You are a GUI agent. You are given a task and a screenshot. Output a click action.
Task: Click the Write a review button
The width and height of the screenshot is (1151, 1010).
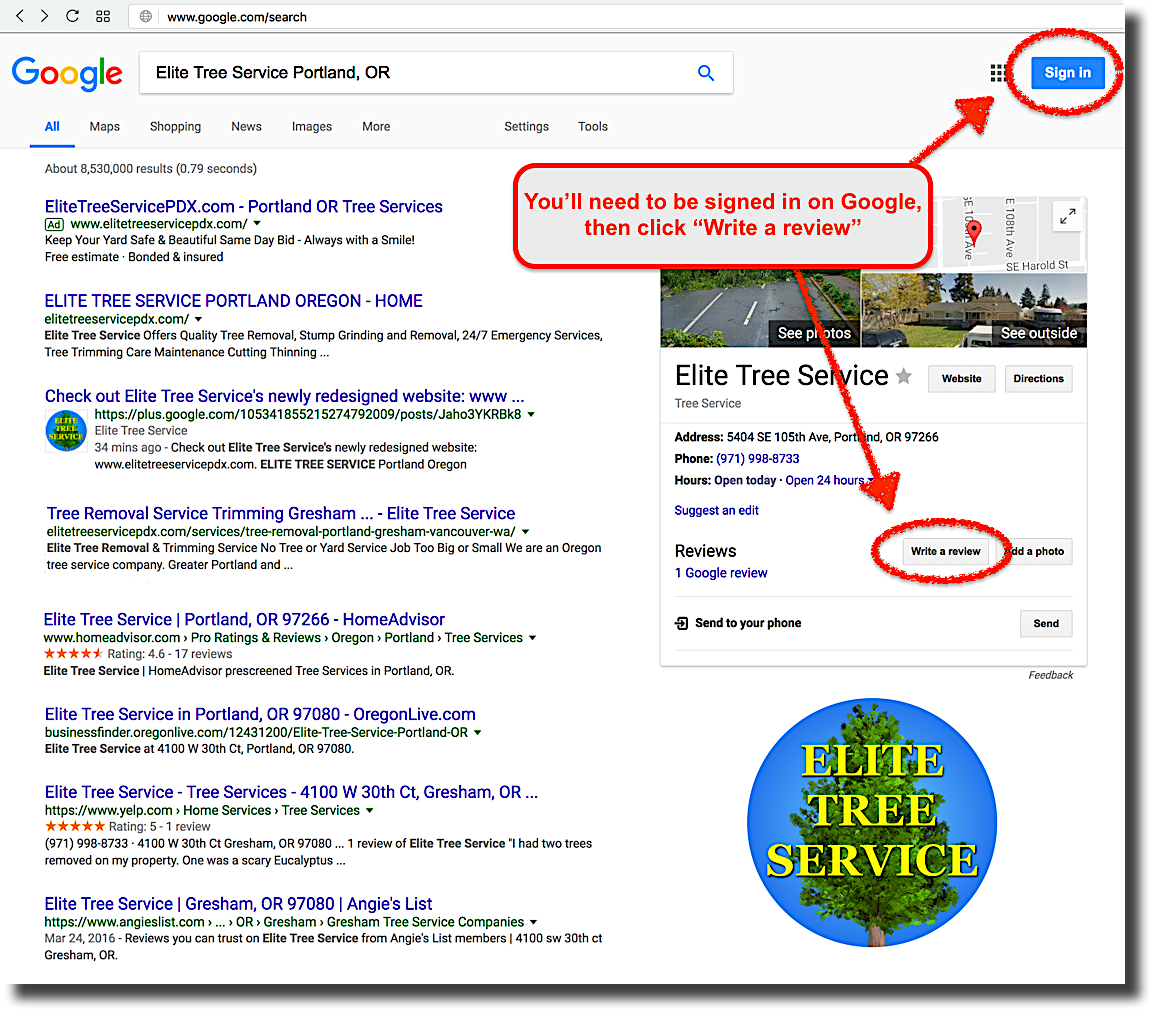tap(945, 551)
